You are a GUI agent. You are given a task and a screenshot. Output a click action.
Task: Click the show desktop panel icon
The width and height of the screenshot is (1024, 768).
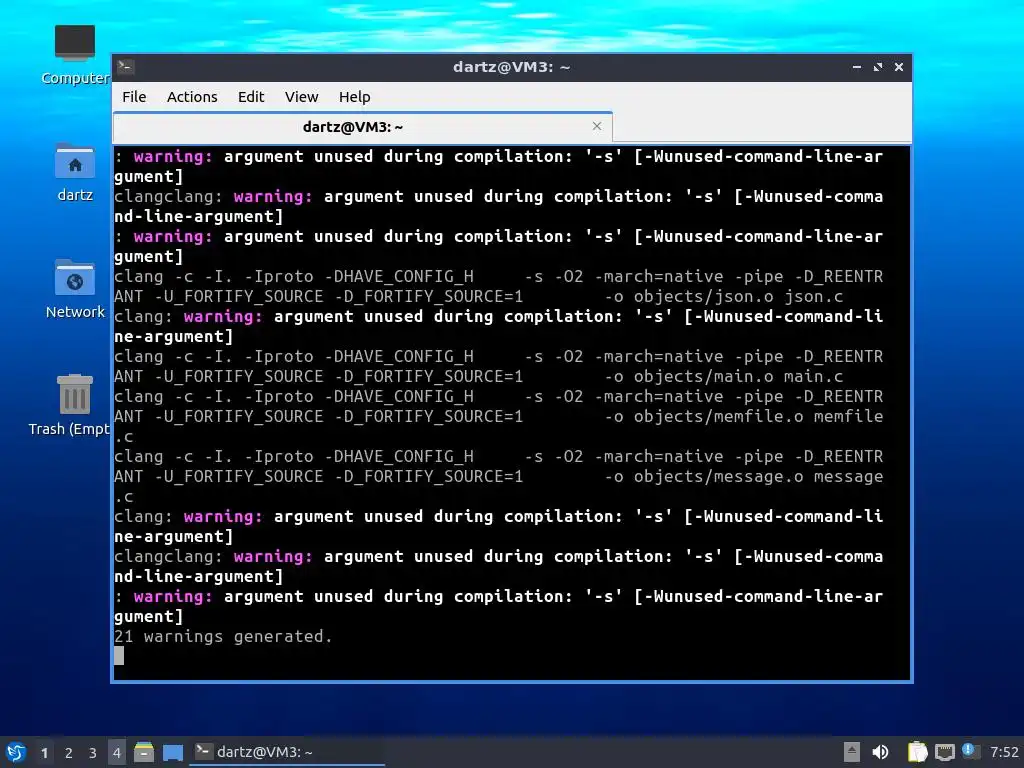tap(172, 752)
